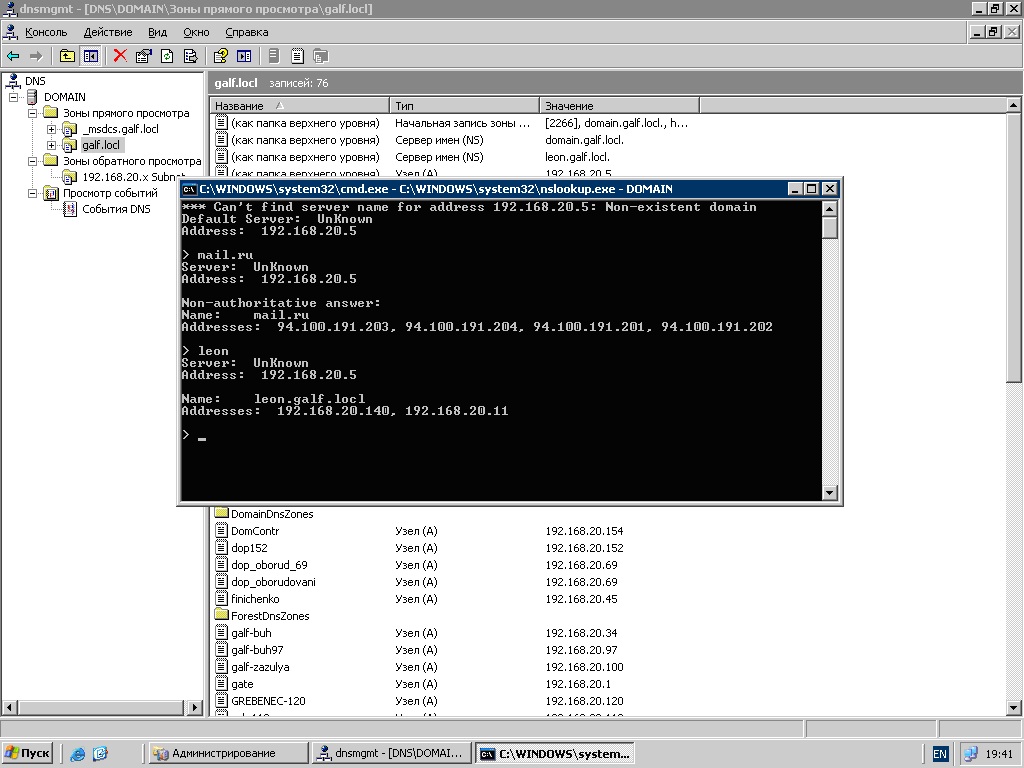1024x768 pixels.
Task: Click scroll-down arrow in cmd window
Action: (829, 493)
